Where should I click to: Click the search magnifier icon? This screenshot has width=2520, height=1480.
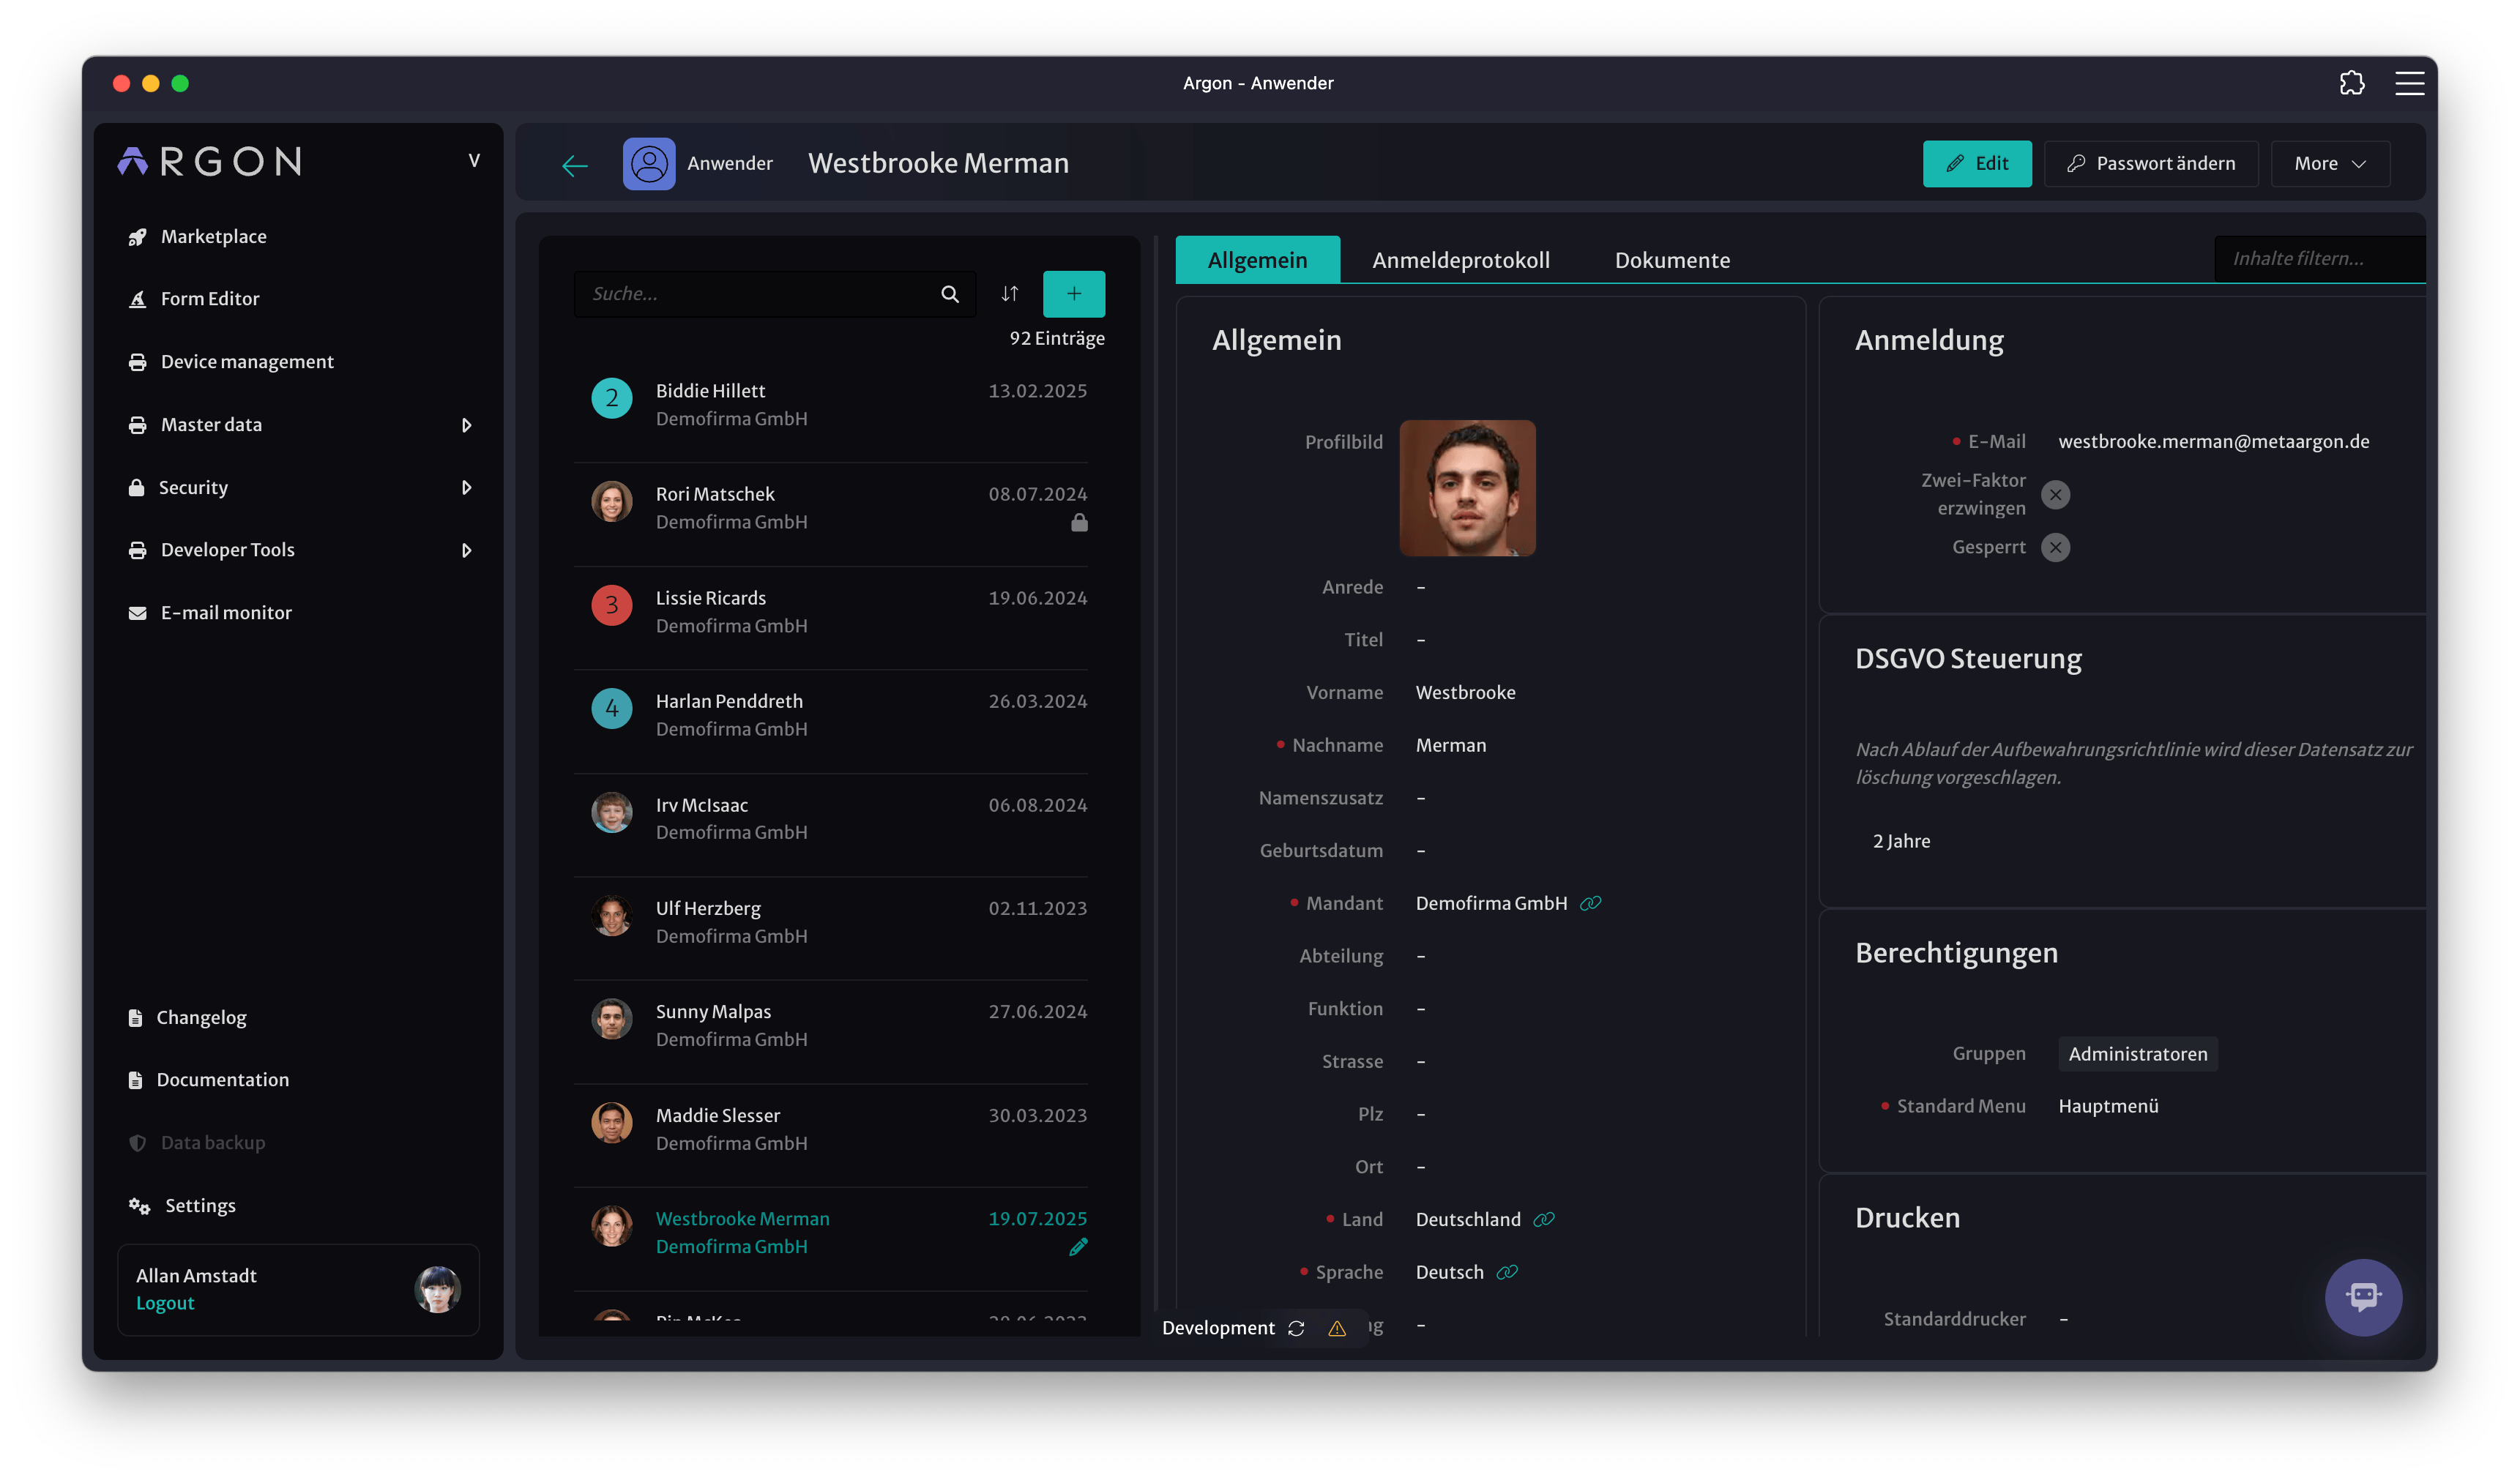pos(949,294)
